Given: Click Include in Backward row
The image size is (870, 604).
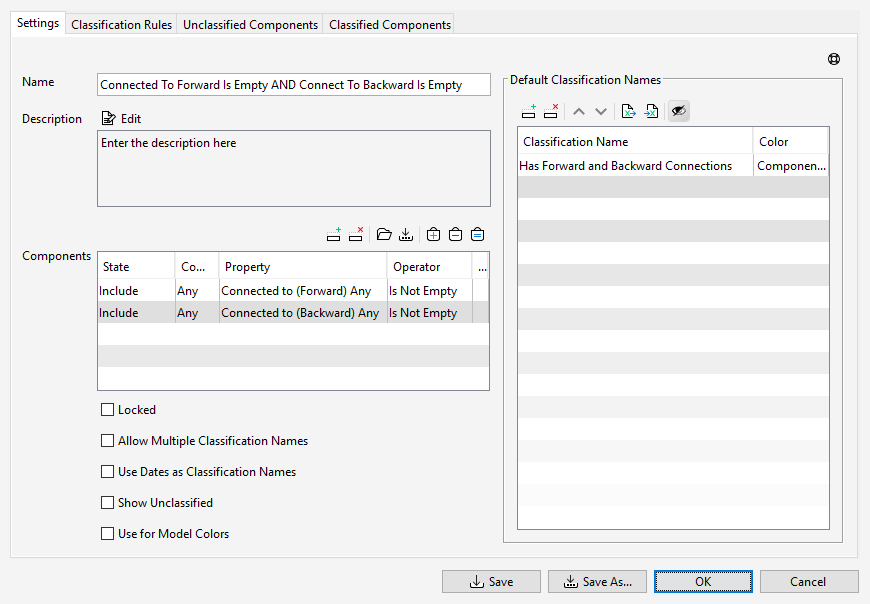Looking at the screenshot, I should click(x=136, y=313).
